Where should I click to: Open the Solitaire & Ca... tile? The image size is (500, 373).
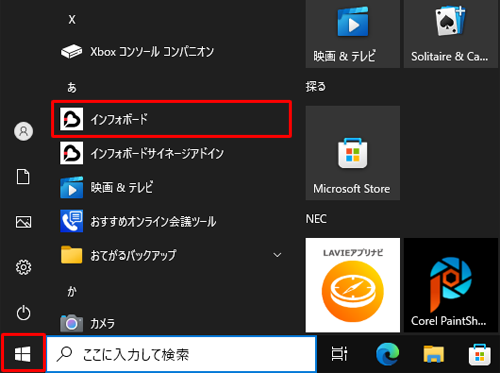pos(451,34)
